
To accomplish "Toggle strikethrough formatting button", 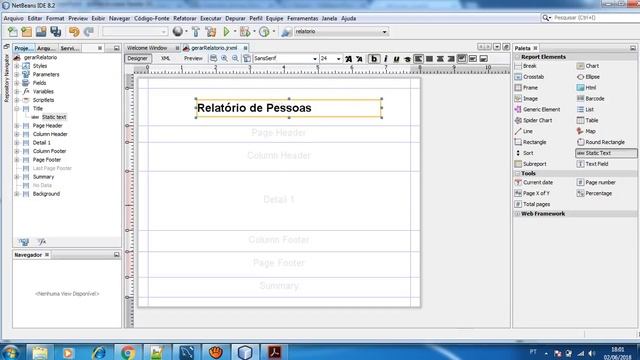I will pyautogui.click(x=407, y=59).
